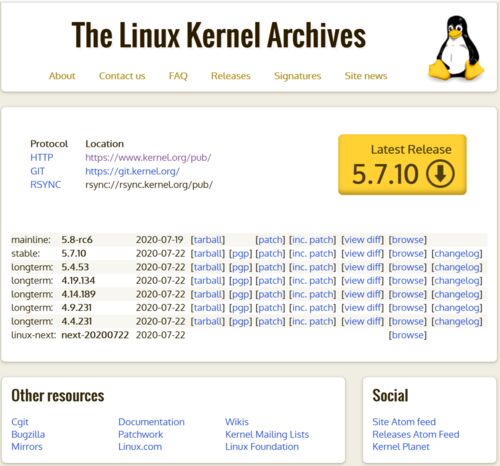Download the mainline 5.8-rc6 tarball
The width and height of the screenshot is (500, 466).
click(208, 240)
